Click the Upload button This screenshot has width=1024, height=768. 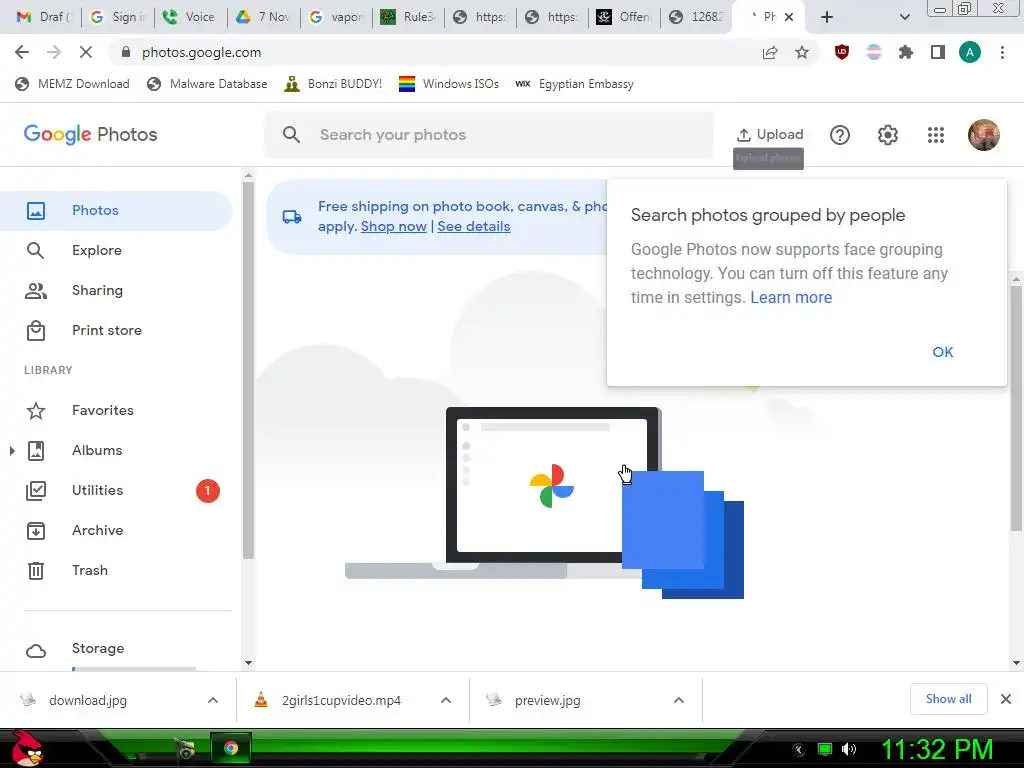pos(769,135)
